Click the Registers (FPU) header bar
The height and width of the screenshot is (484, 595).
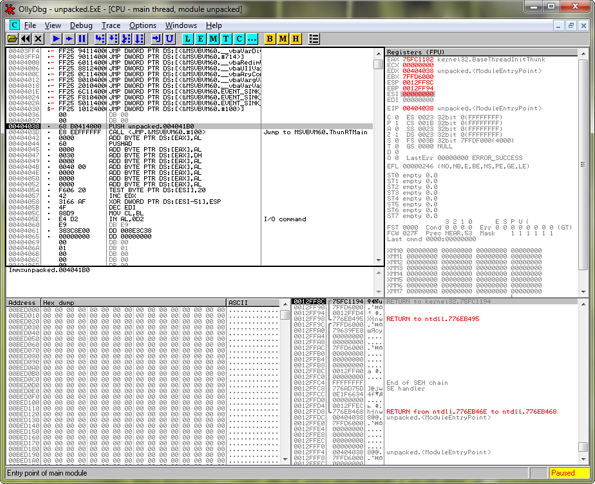pos(482,52)
